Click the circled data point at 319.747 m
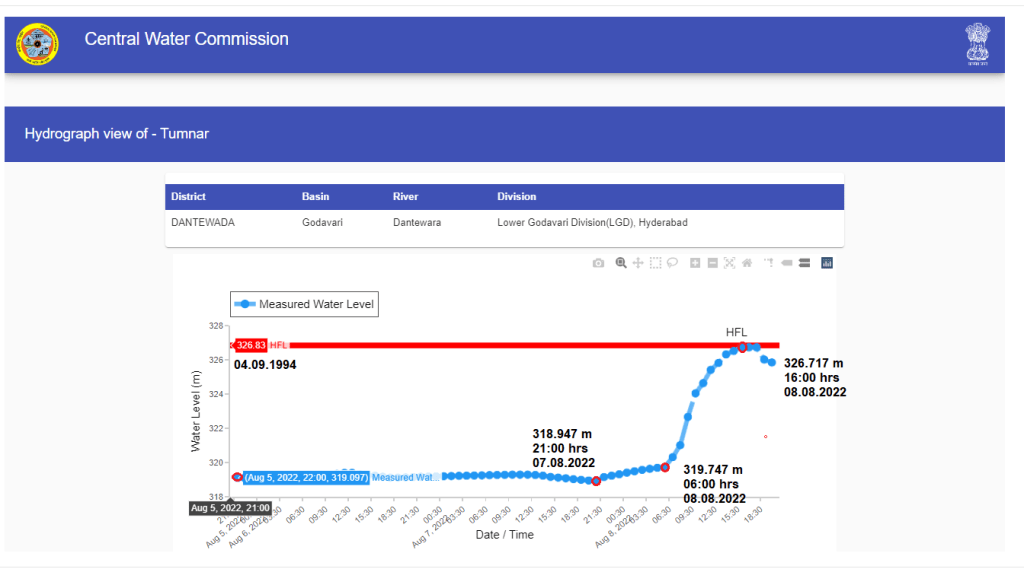The image size is (1024, 569). pyautogui.click(x=665, y=467)
